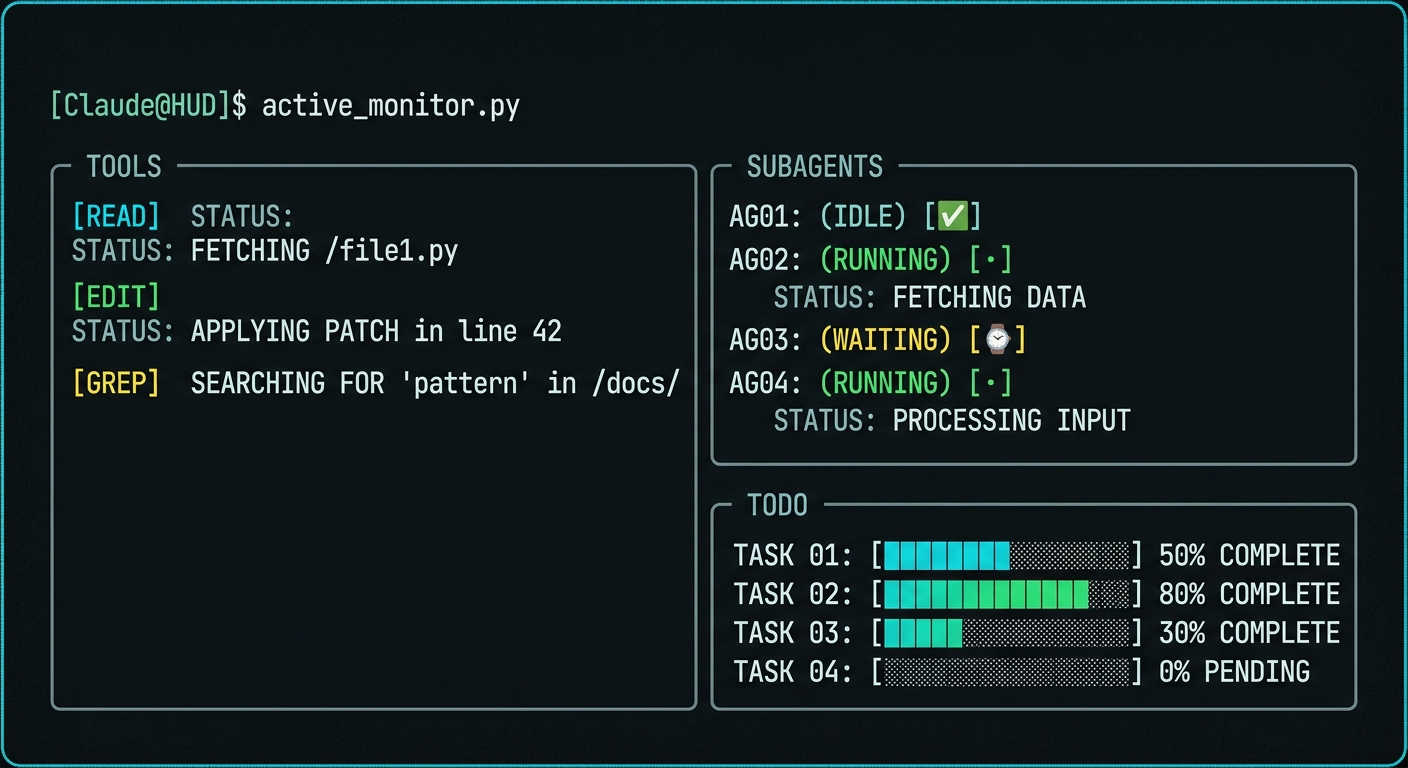The height and width of the screenshot is (768, 1408).
Task: Select the [EDIT] tool tag
Action: (x=116, y=296)
